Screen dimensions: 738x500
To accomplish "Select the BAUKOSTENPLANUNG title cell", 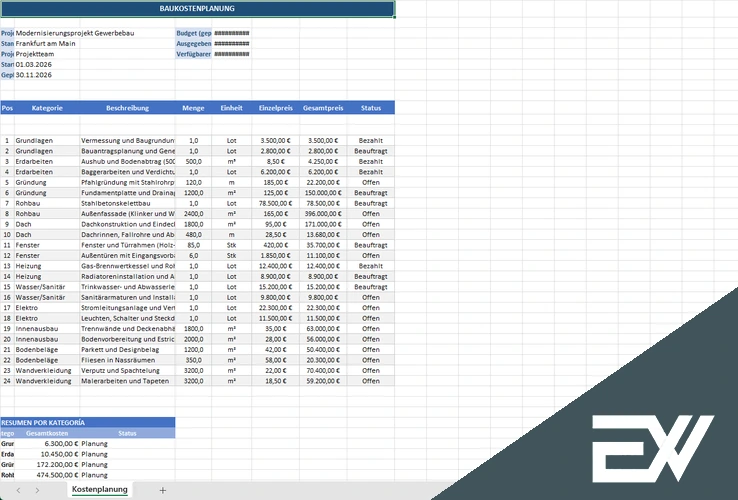I will [197, 8].
